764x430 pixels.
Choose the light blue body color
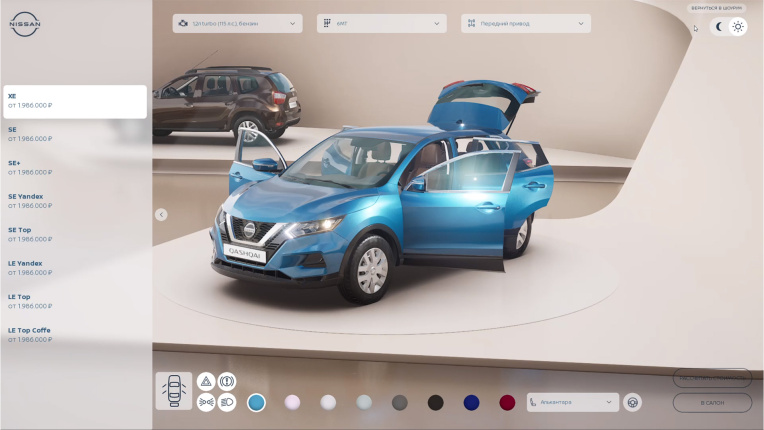coord(256,403)
